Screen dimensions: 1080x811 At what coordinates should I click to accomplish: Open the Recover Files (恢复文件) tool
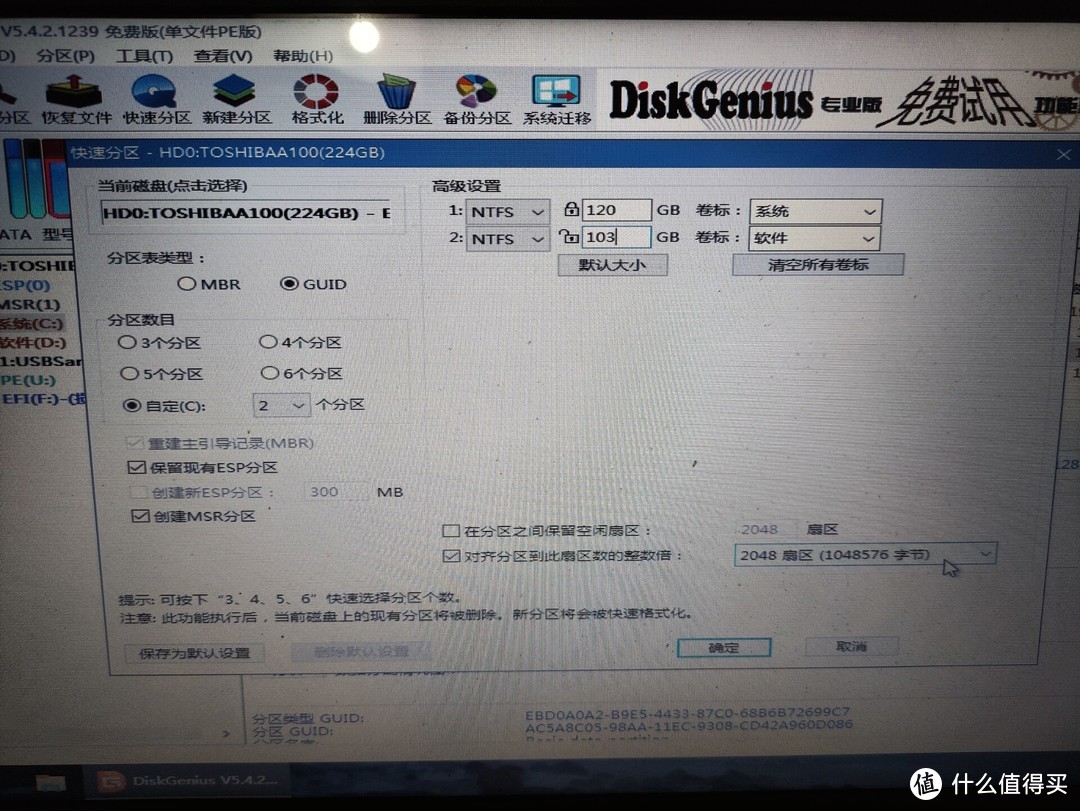[x=76, y=100]
